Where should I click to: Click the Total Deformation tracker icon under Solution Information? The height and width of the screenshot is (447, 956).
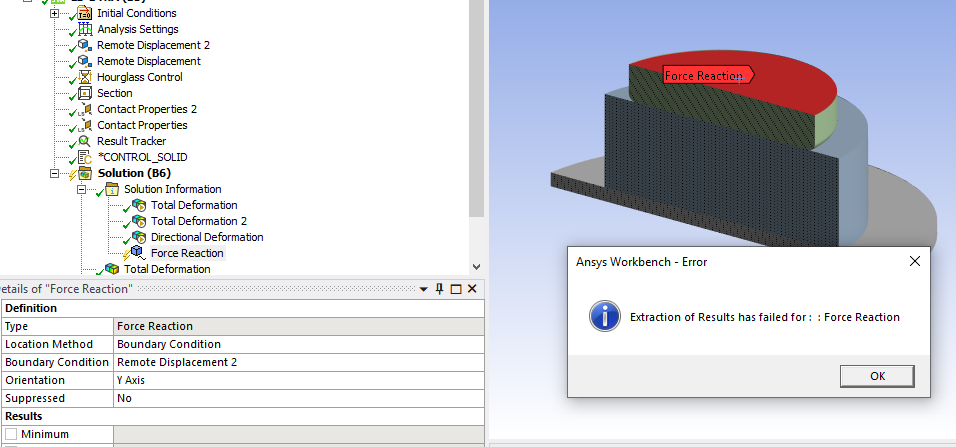pyautogui.click(x=138, y=205)
